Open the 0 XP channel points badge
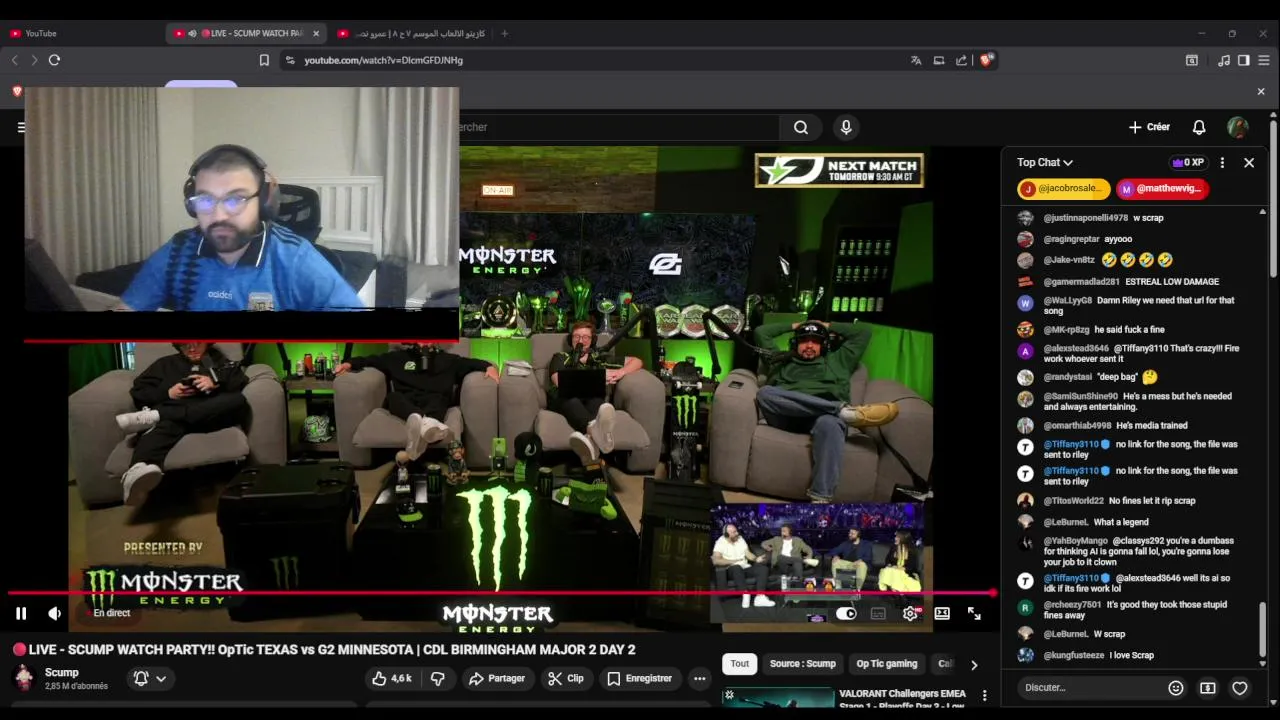1280x720 pixels. [1187, 162]
